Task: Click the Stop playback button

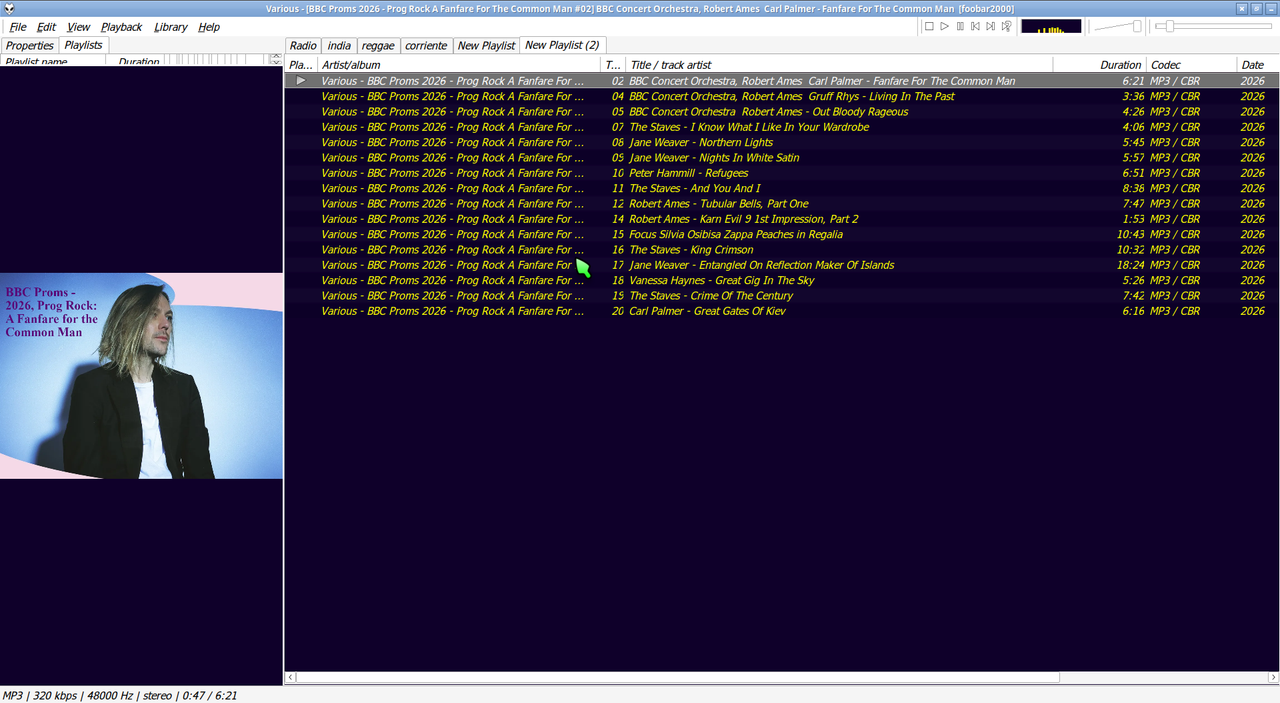Action: tap(929, 26)
